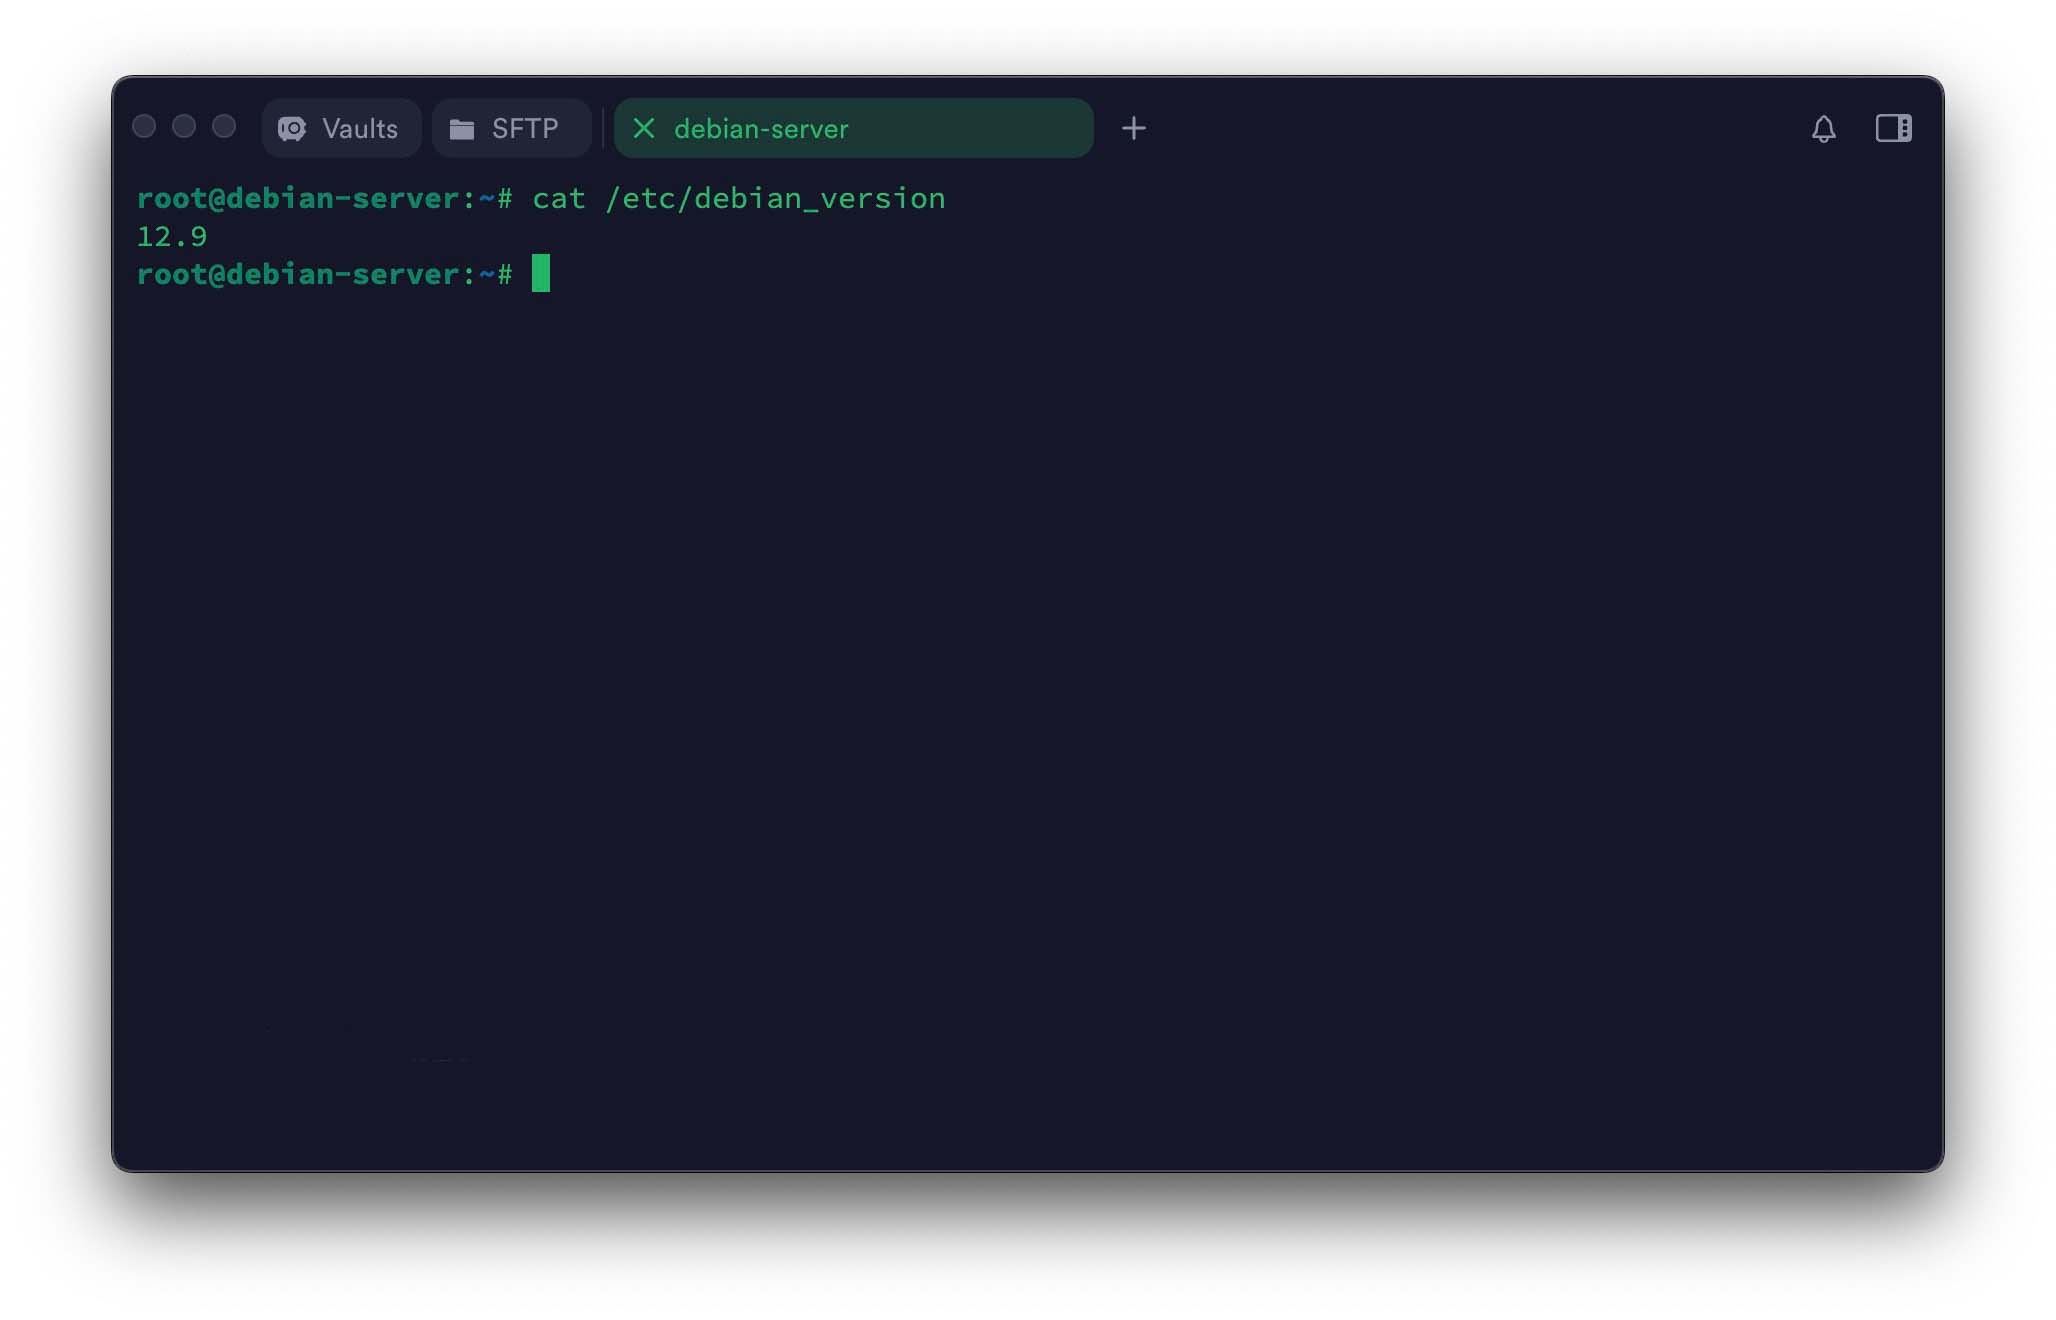The image size is (2056, 1320).
Task: Click the window minimize traffic light
Action: pos(184,126)
